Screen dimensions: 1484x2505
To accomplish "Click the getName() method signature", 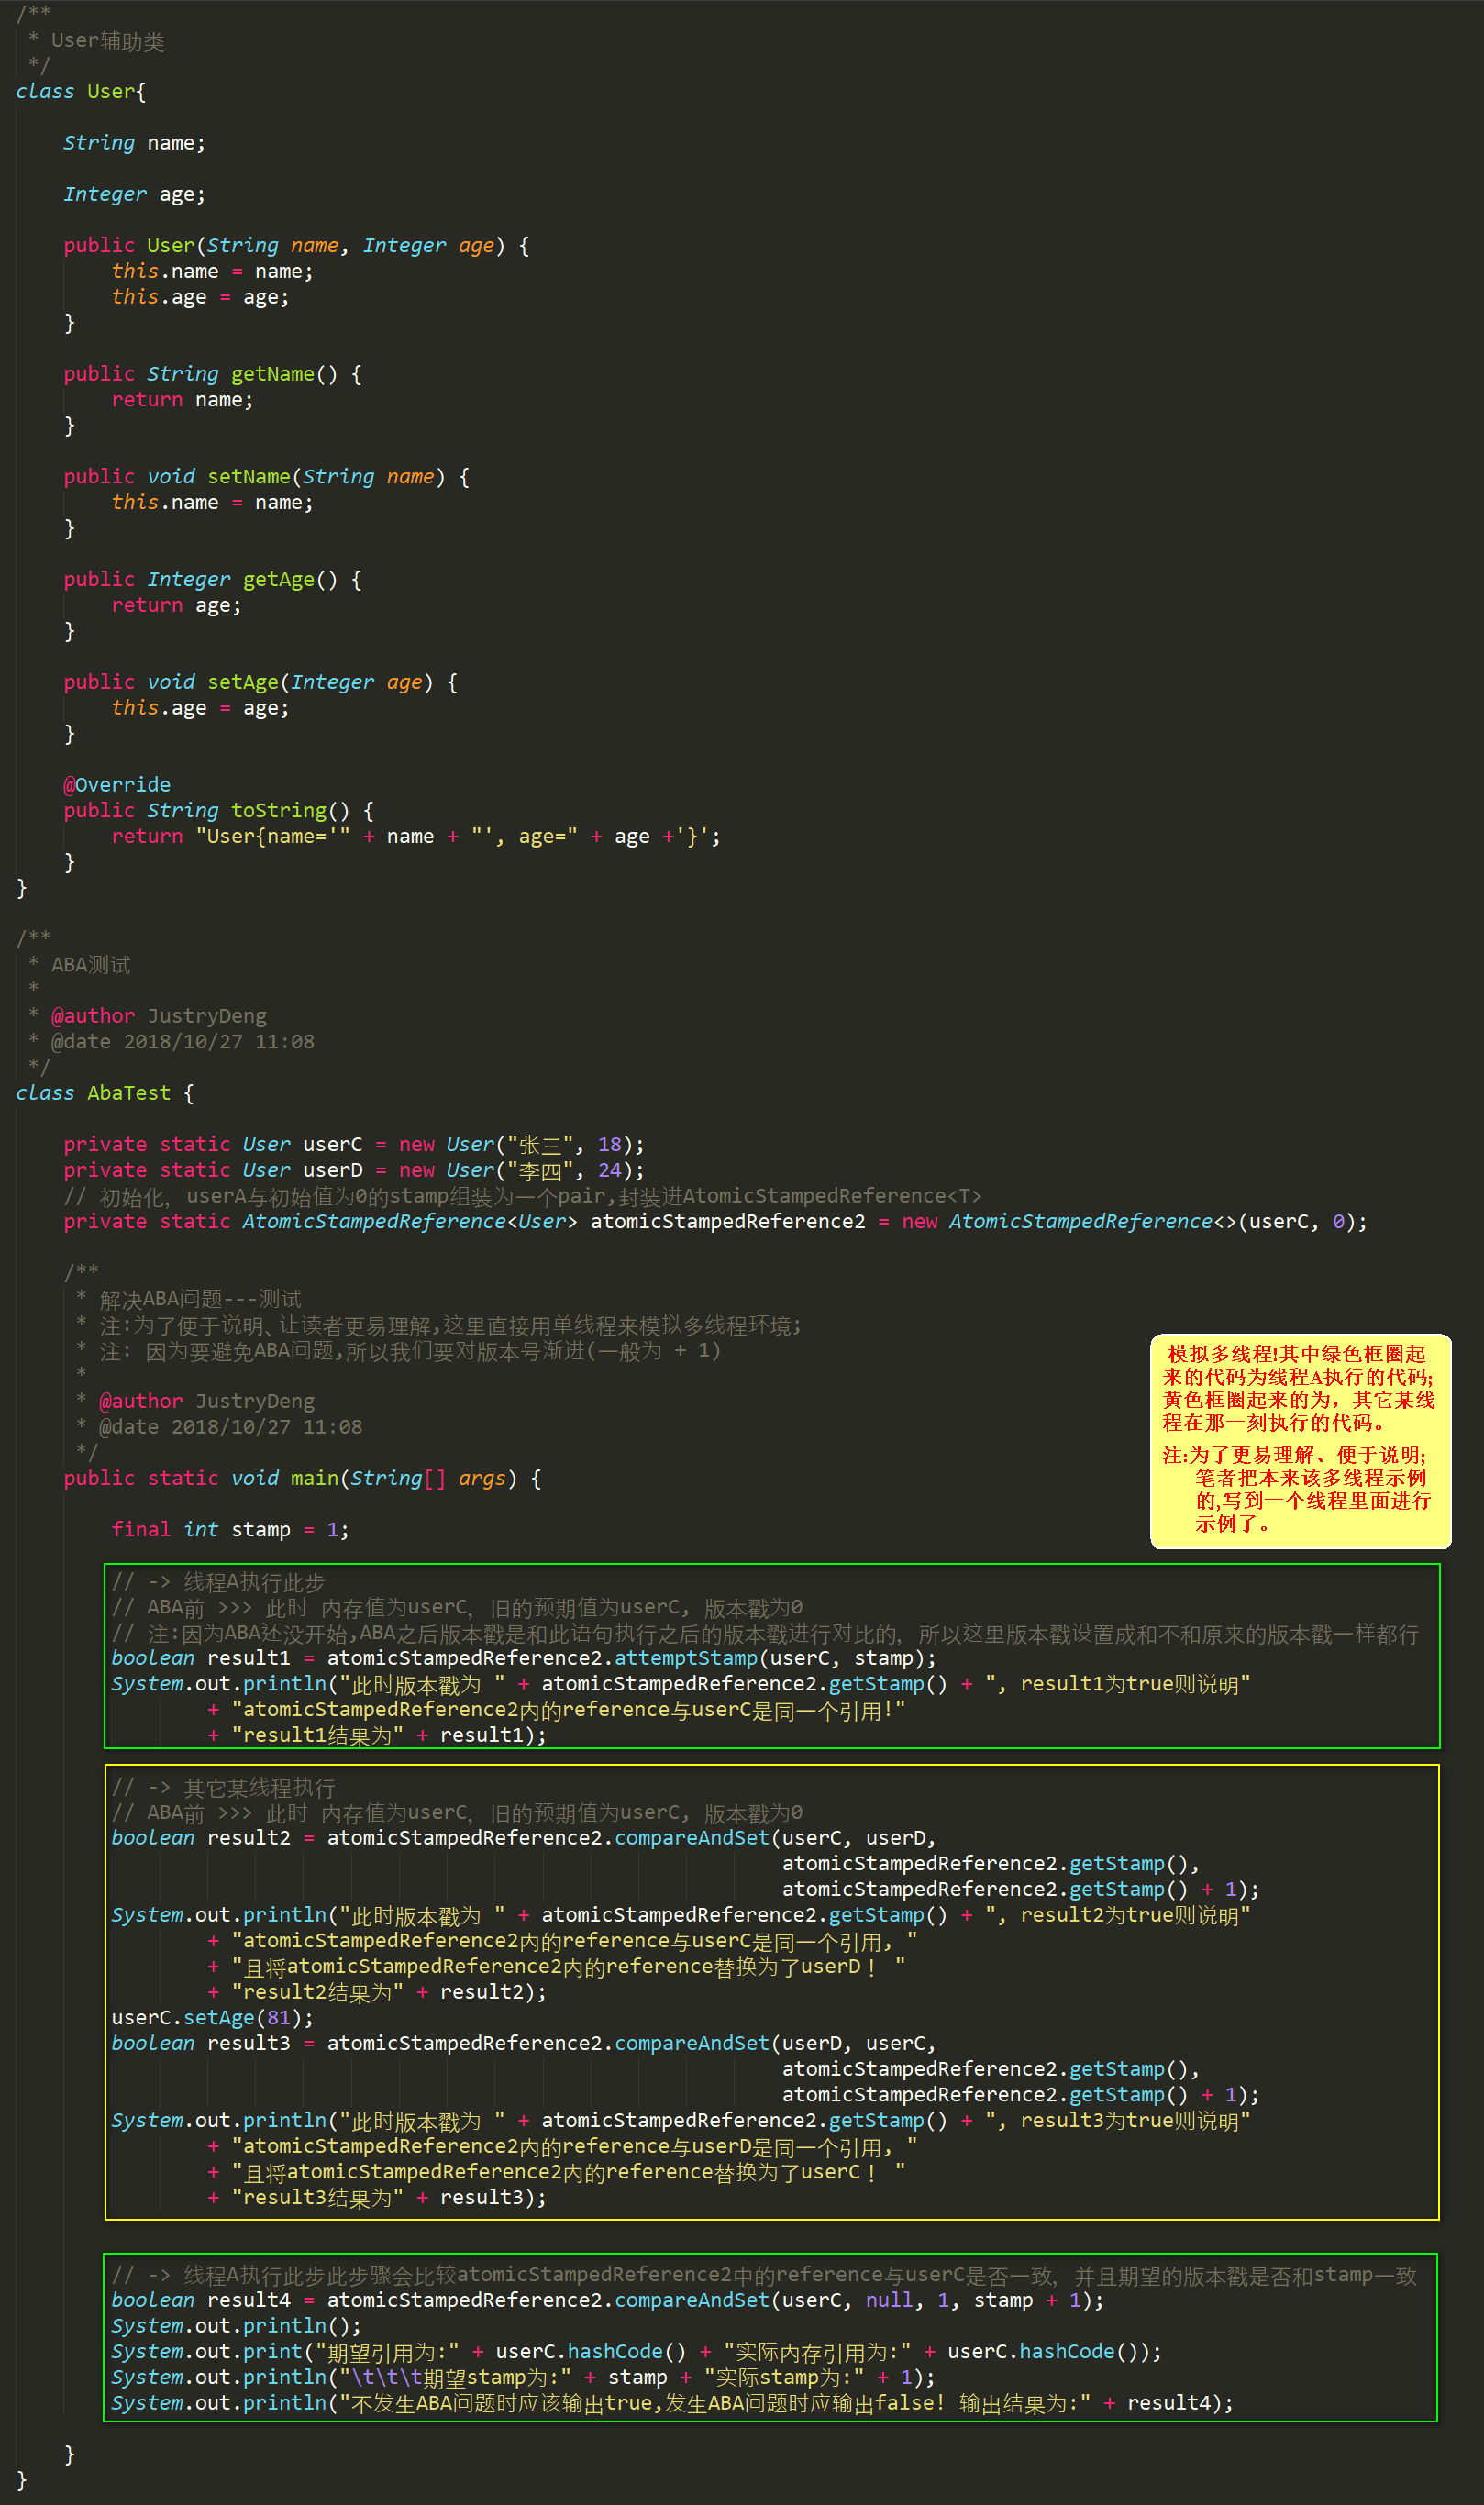I will point(212,374).
